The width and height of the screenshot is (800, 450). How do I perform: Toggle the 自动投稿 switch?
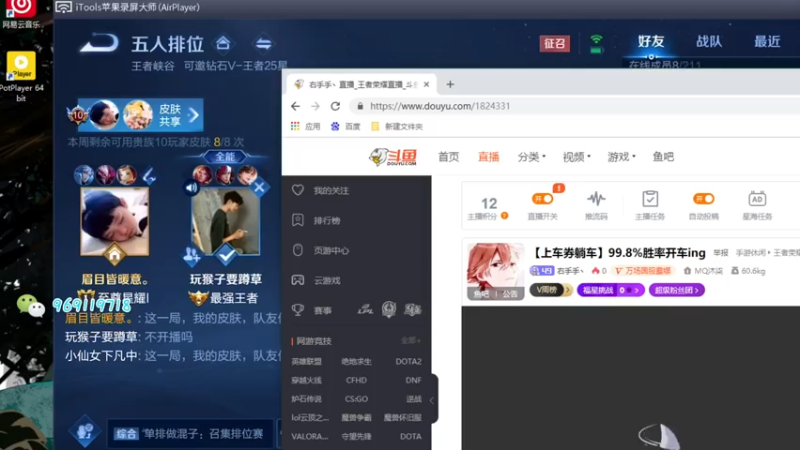click(x=704, y=198)
